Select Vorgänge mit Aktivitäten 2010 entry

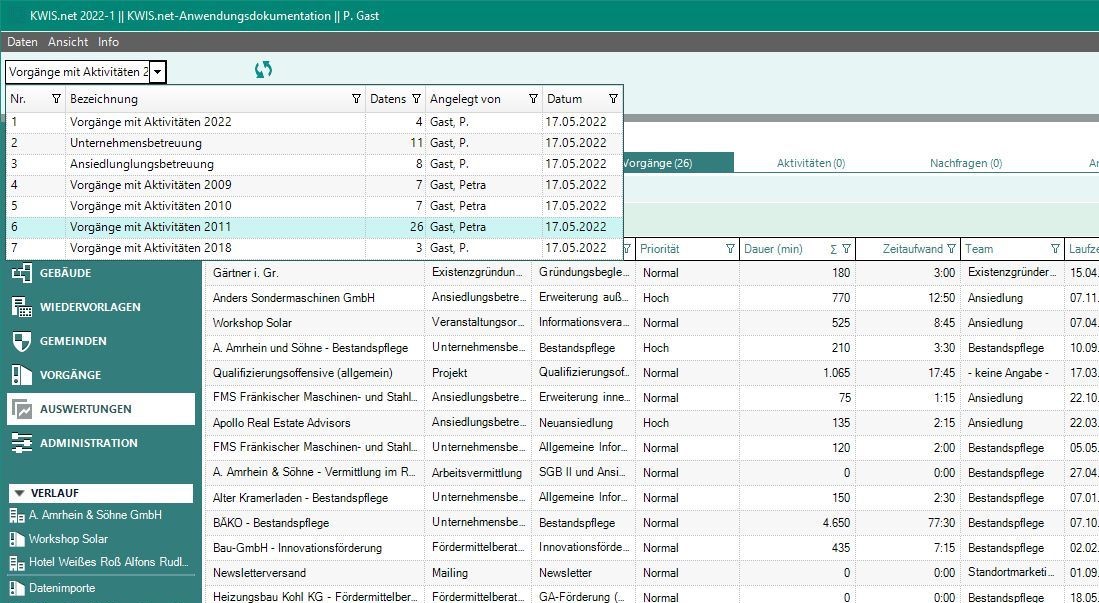tap(314, 206)
